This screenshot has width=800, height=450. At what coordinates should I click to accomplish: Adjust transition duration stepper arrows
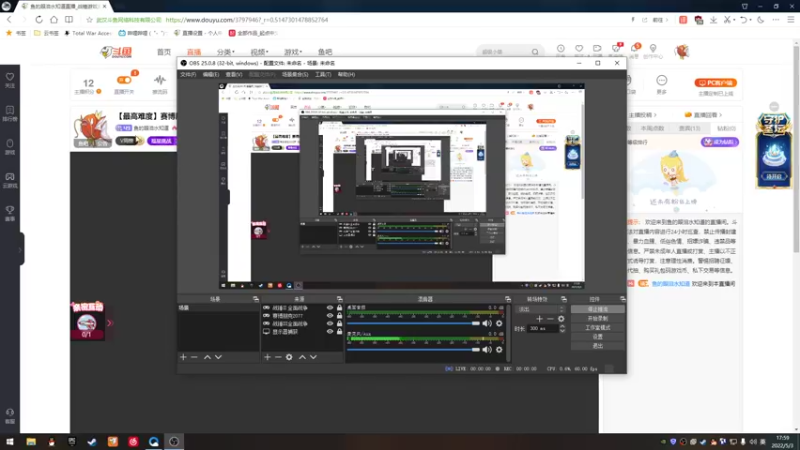(x=562, y=329)
